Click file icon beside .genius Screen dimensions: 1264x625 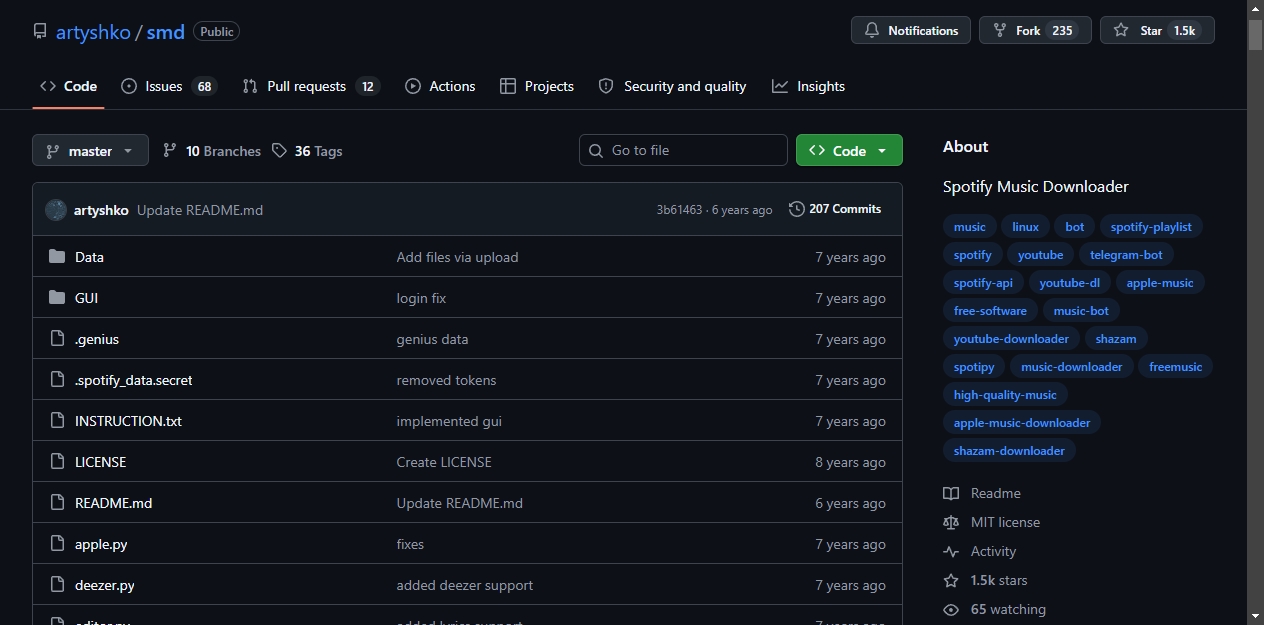[57, 339]
